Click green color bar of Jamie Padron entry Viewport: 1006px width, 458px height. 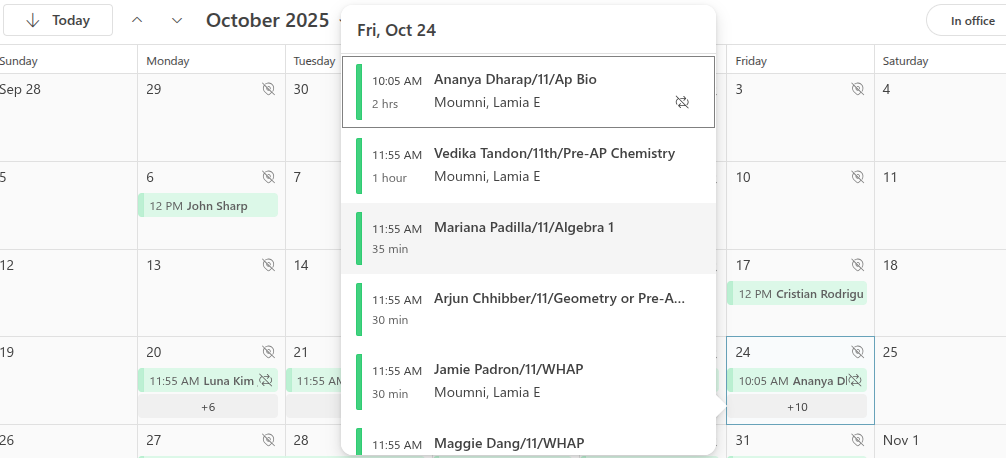(359, 381)
